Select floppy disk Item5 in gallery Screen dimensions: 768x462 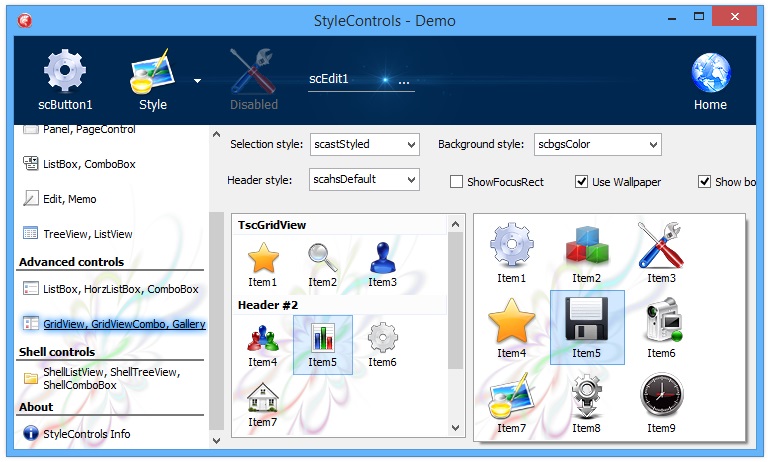587,327
